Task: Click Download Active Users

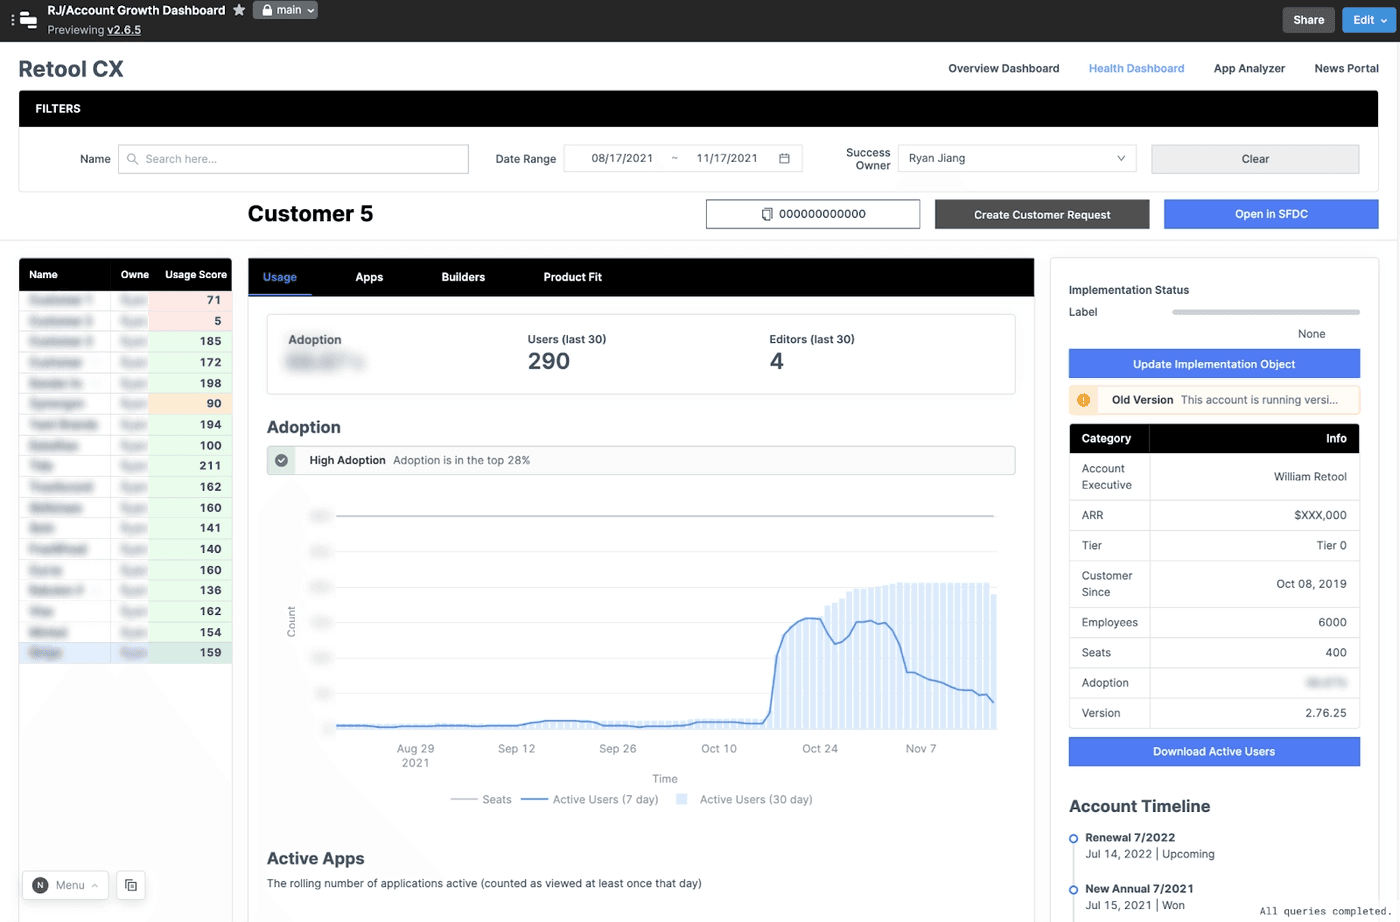Action: click(x=1213, y=751)
